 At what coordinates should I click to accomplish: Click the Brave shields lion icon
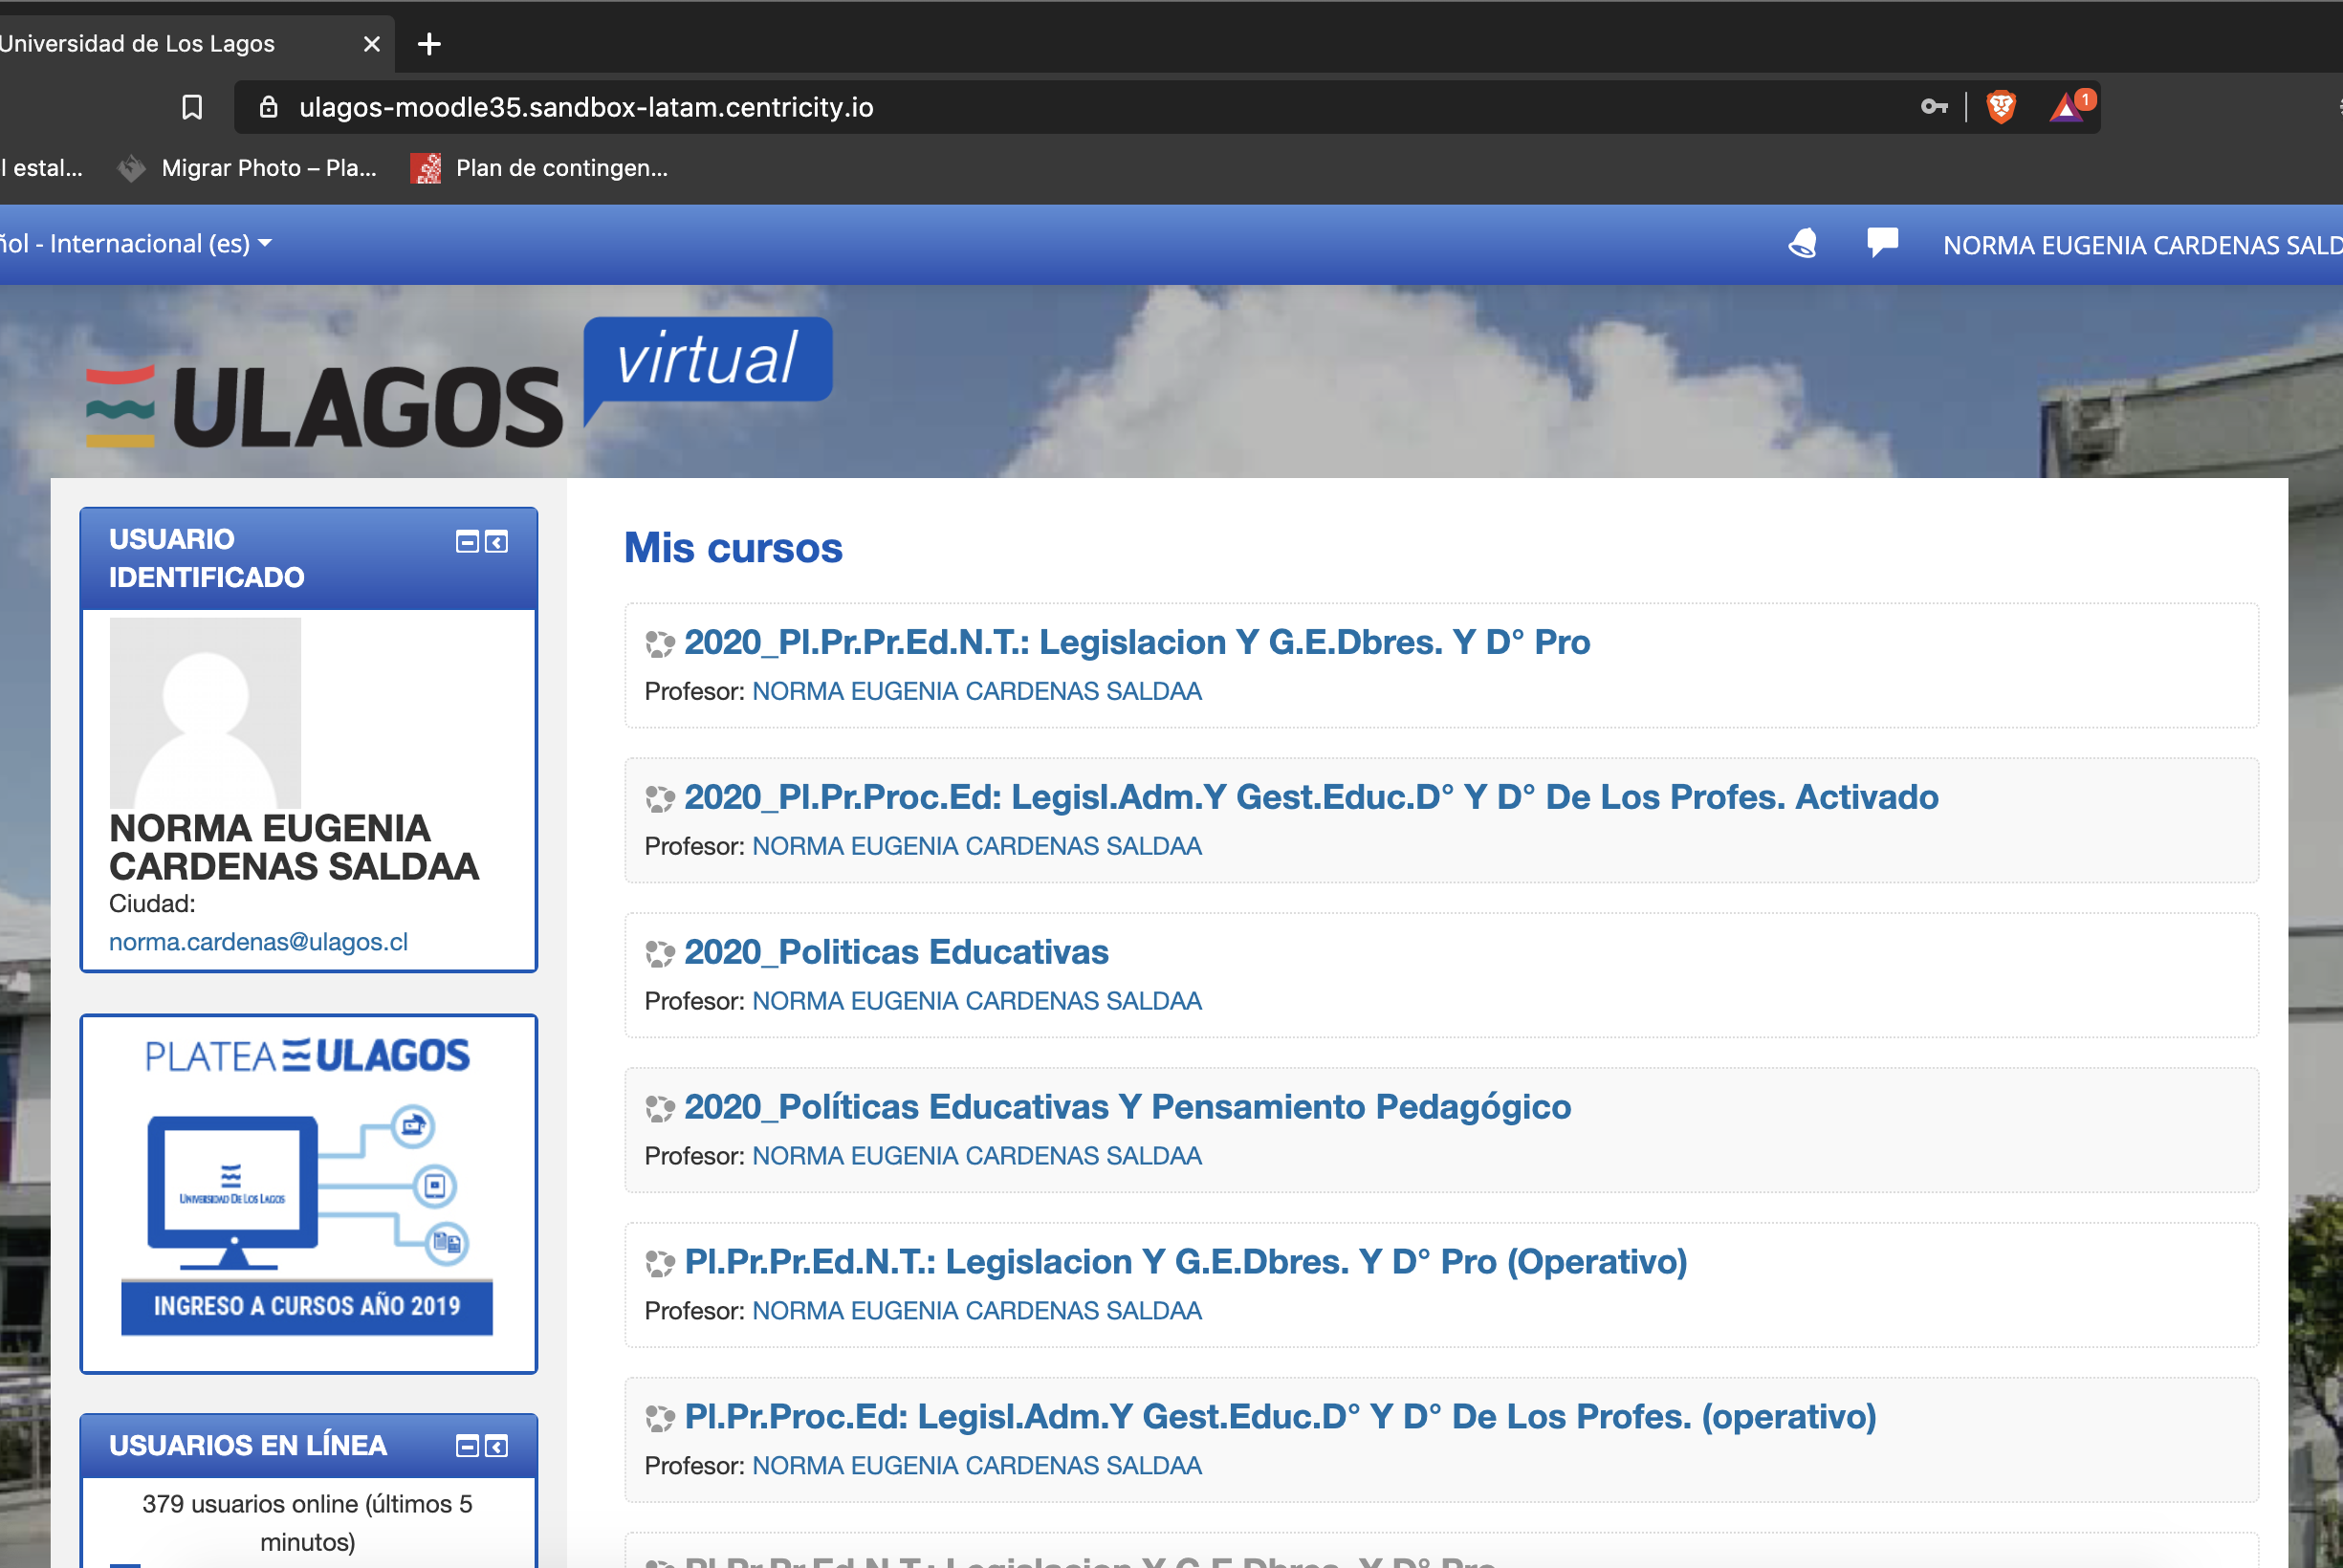pos(2001,106)
